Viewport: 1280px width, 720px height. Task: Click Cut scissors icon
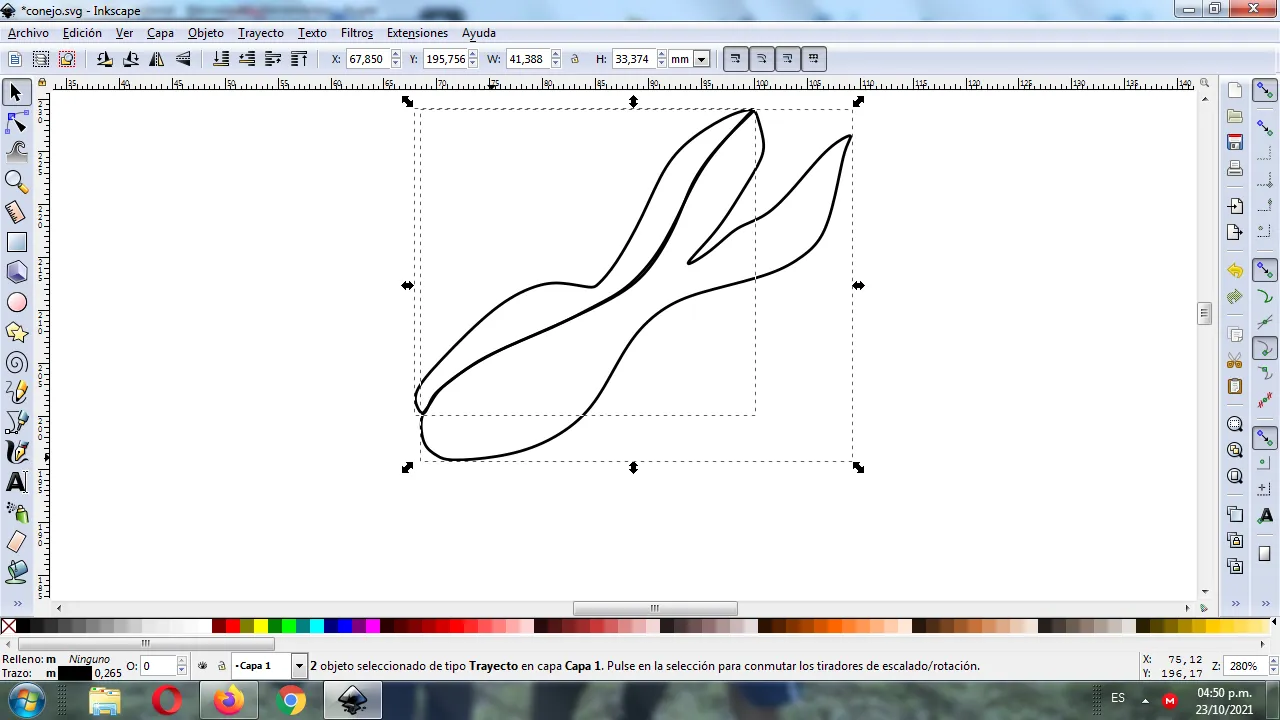(1235, 360)
